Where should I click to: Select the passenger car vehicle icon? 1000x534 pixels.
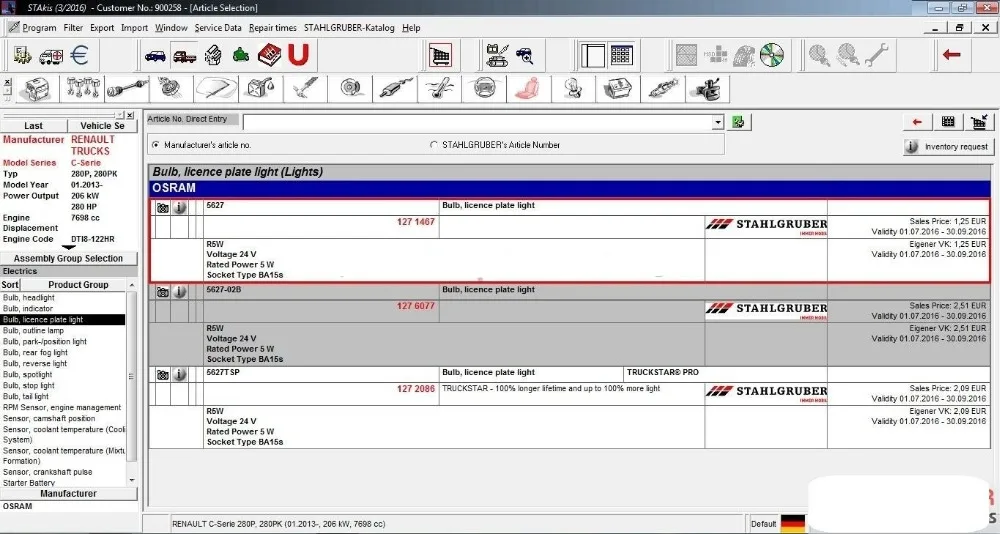(155, 56)
